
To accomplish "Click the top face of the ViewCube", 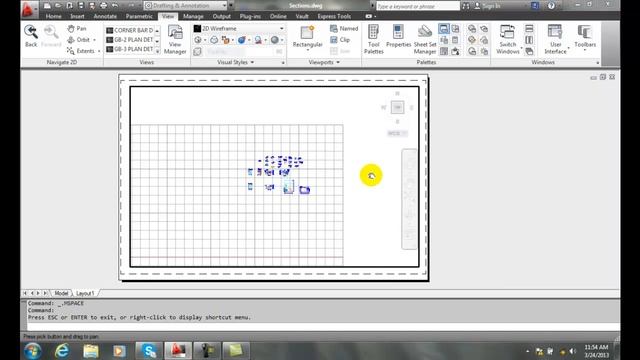I will [397, 107].
